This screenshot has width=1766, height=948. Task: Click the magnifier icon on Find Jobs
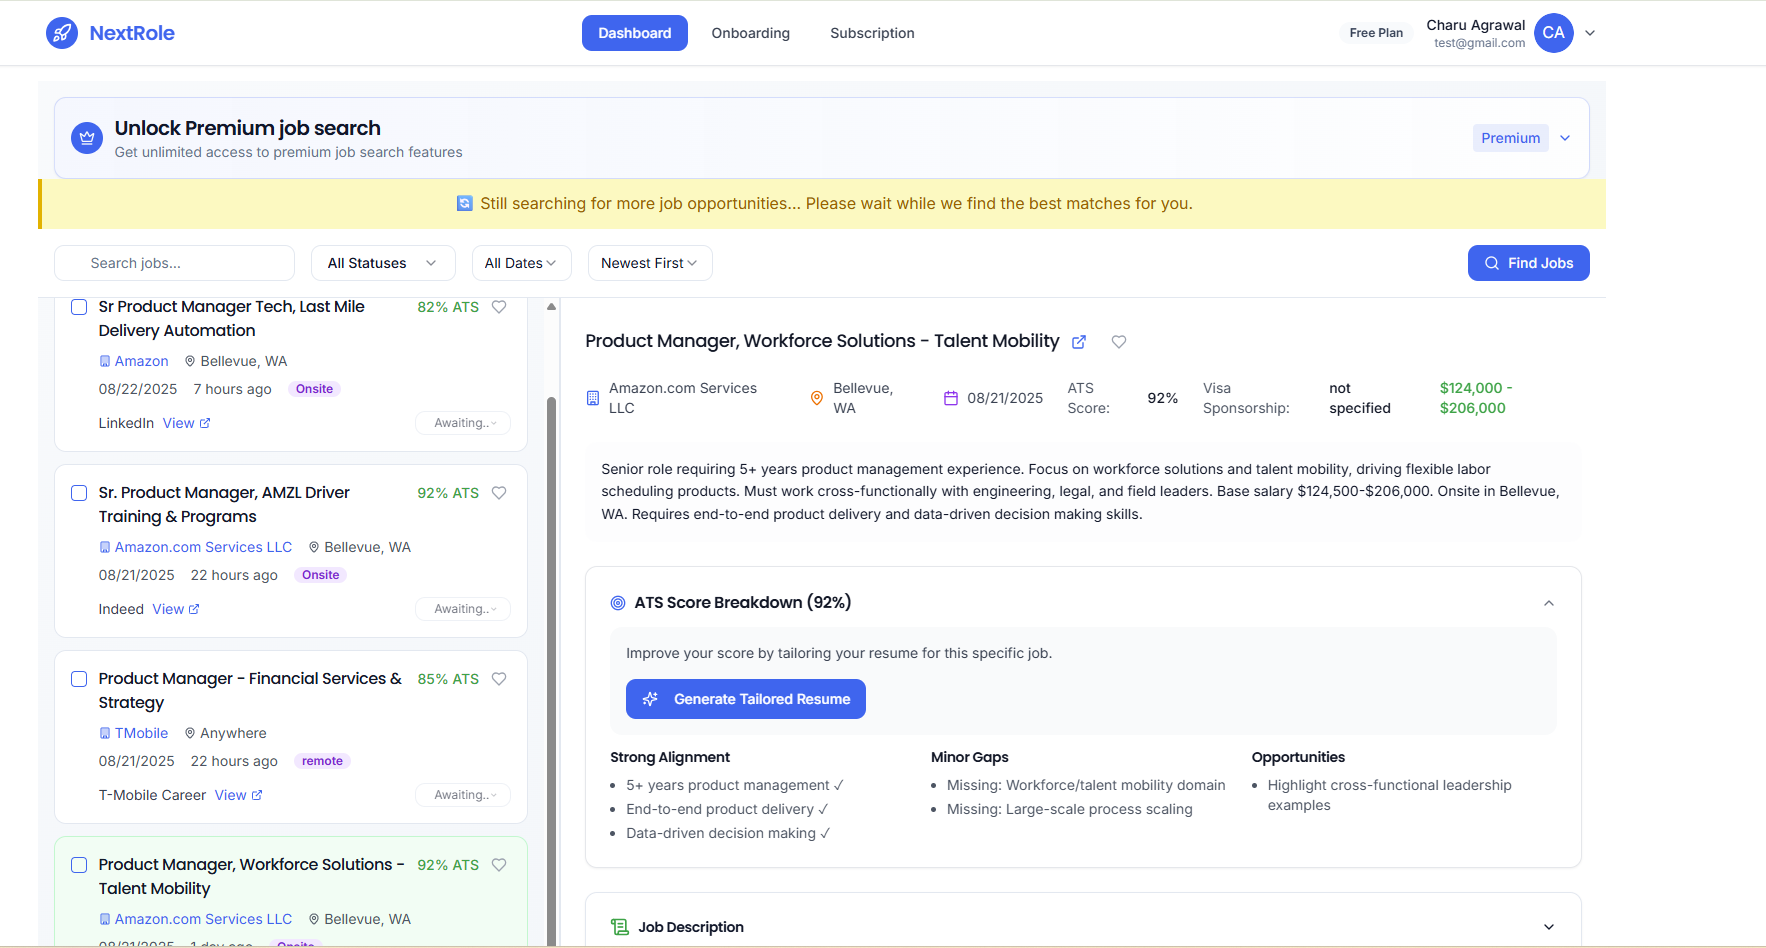pos(1492,263)
